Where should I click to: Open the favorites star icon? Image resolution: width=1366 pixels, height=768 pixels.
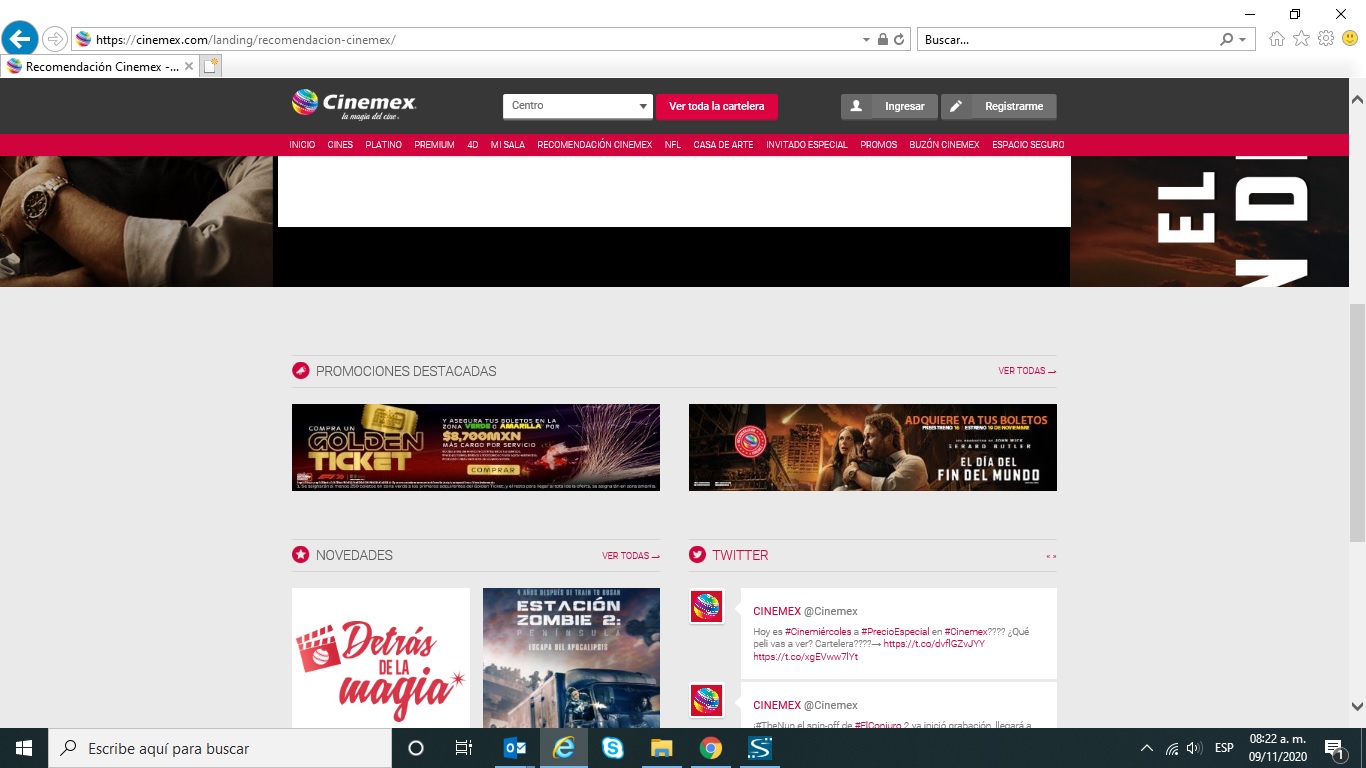click(x=1301, y=39)
